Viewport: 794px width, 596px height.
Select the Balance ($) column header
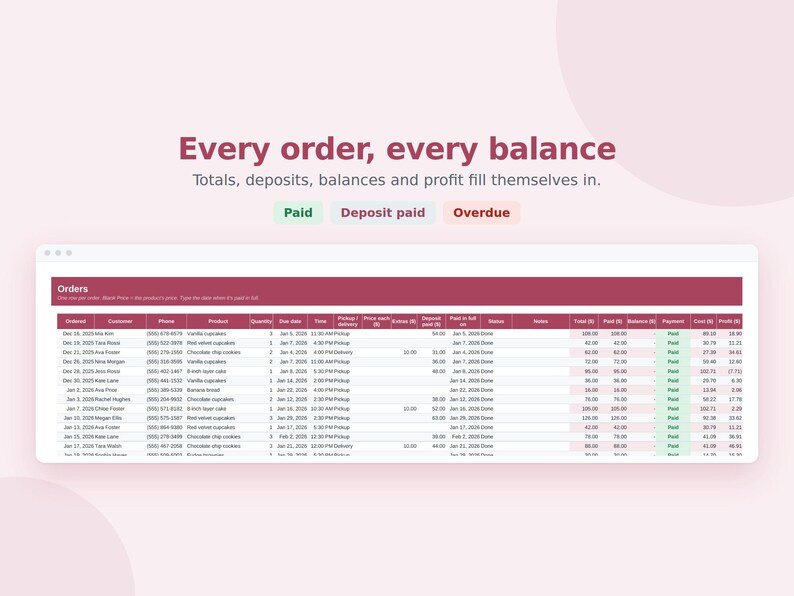tap(641, 322)
